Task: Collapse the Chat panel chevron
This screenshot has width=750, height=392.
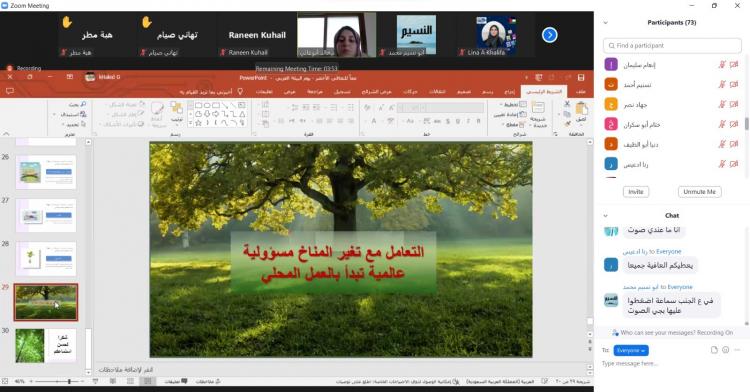Action: coord(606,216)
